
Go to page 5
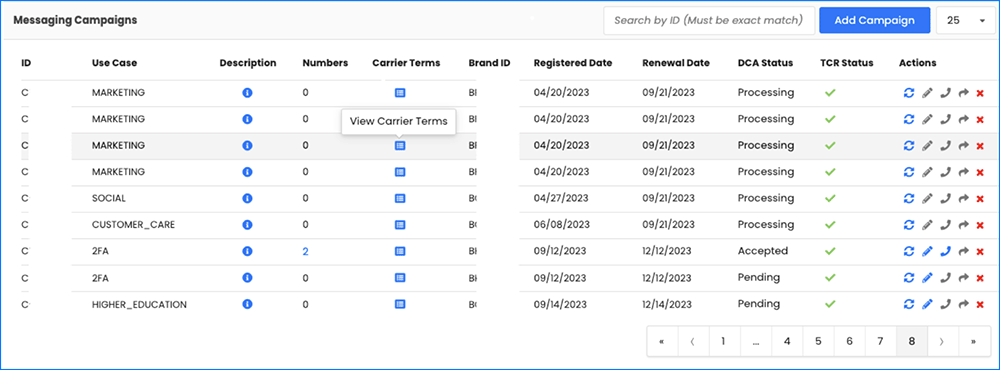click(x=818, y=341)
